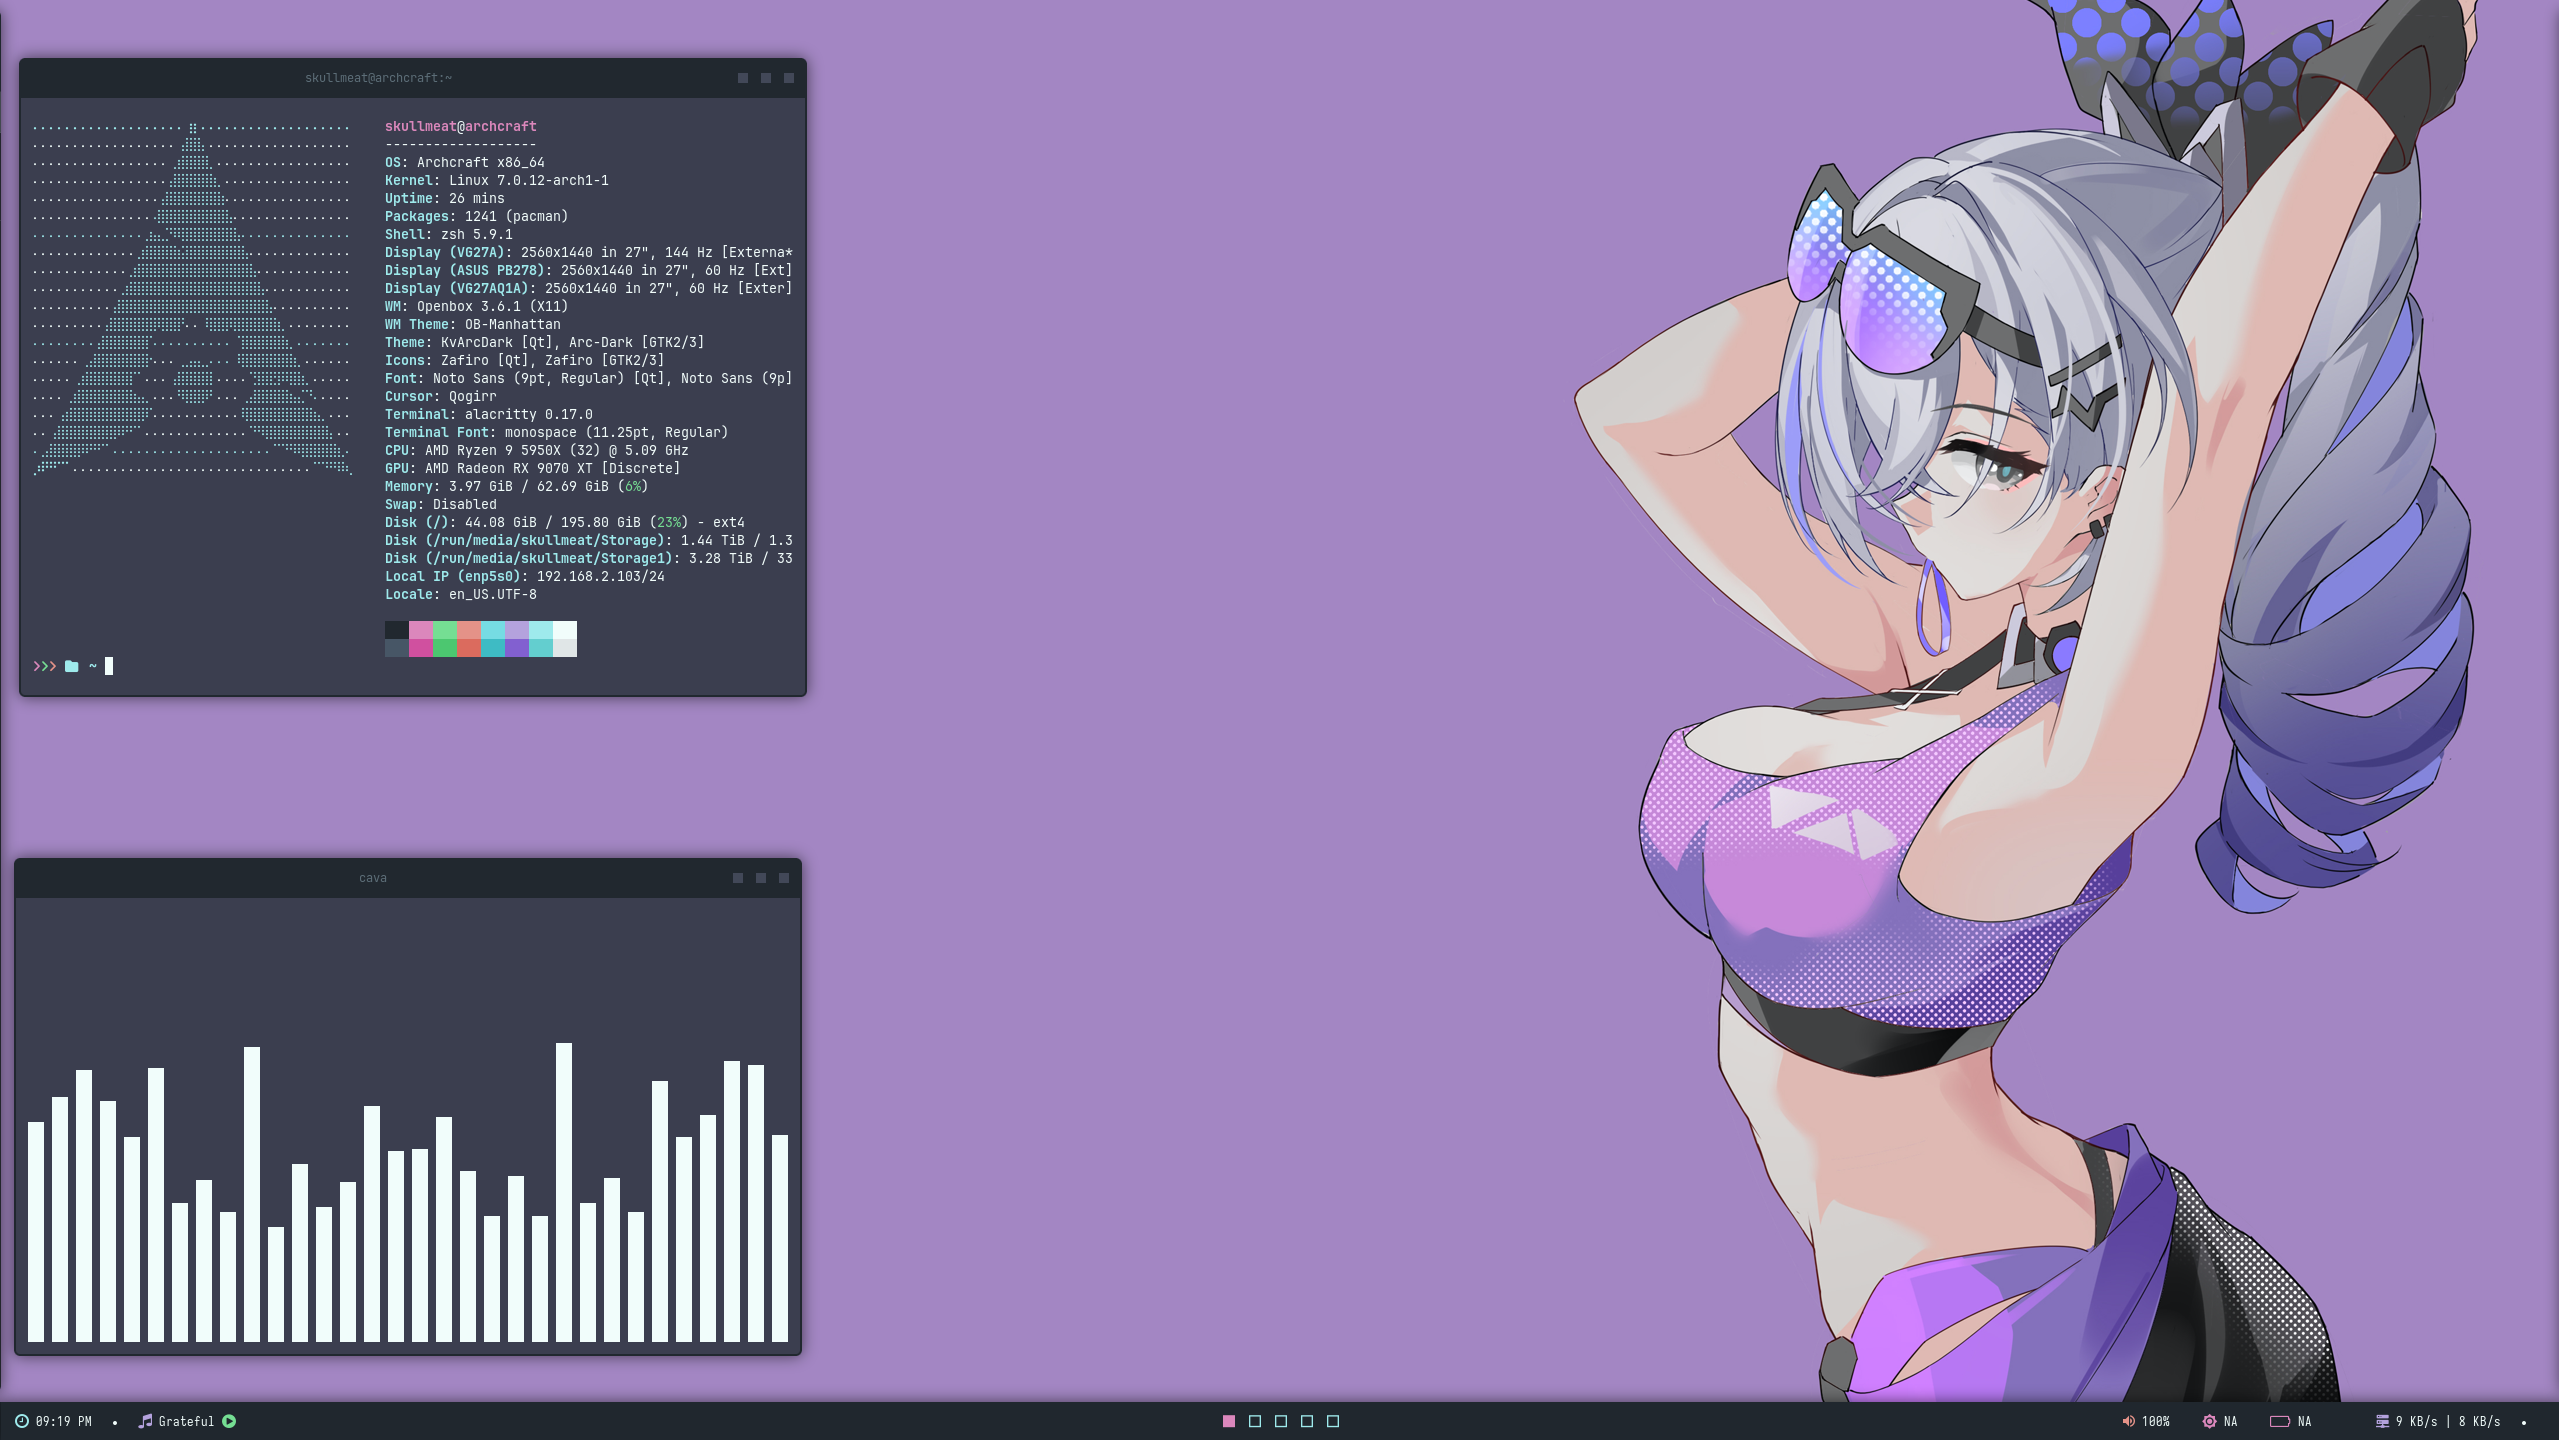Click the battery icon in the panel
Screen dimensions: 2559x1440
click(2279, 1421)
